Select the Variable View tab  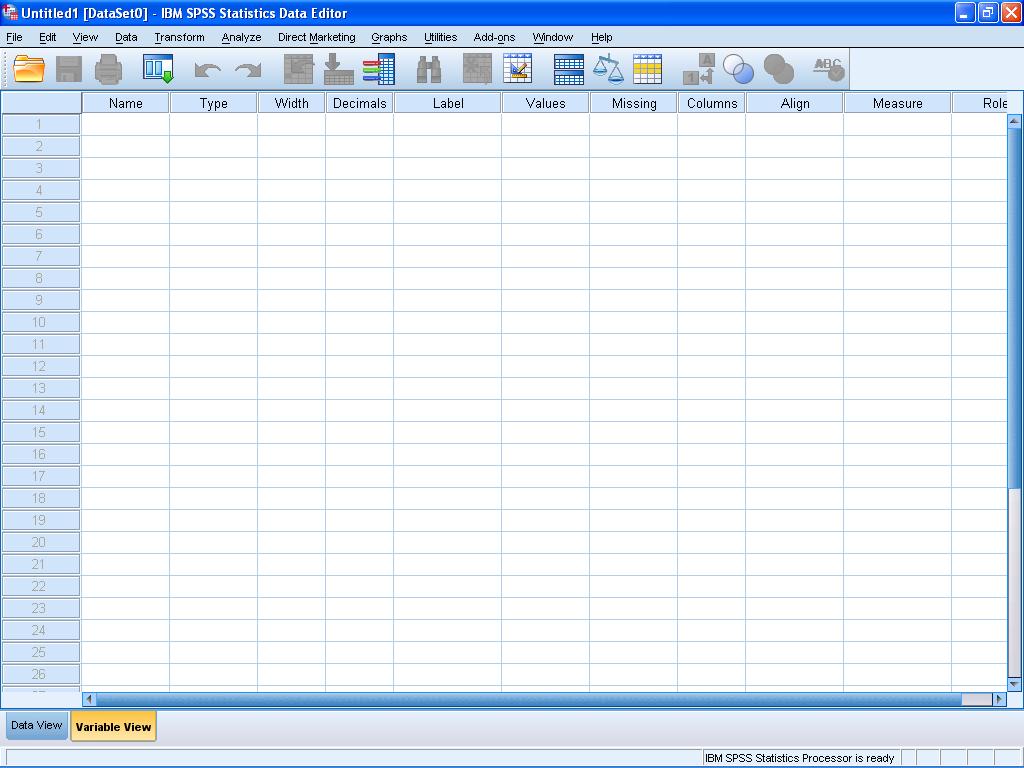coord(113,726)
